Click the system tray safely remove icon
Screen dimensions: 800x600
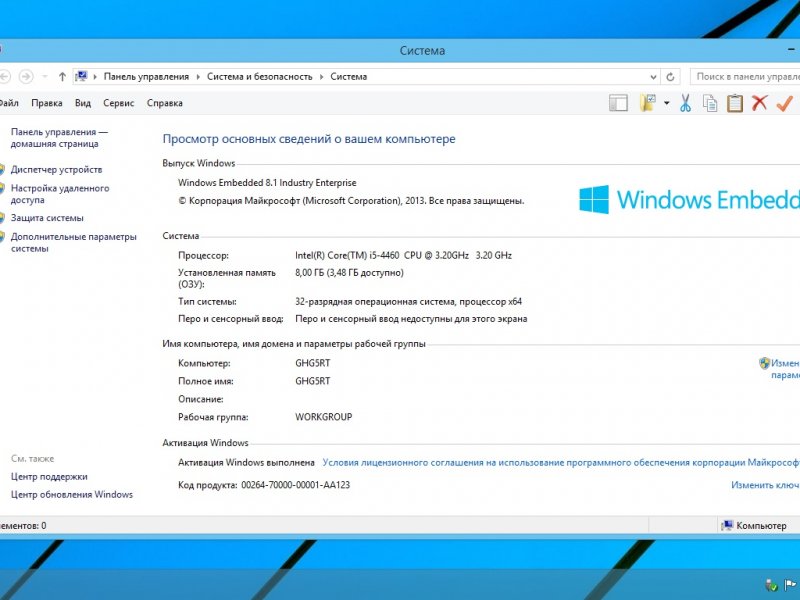771,585
